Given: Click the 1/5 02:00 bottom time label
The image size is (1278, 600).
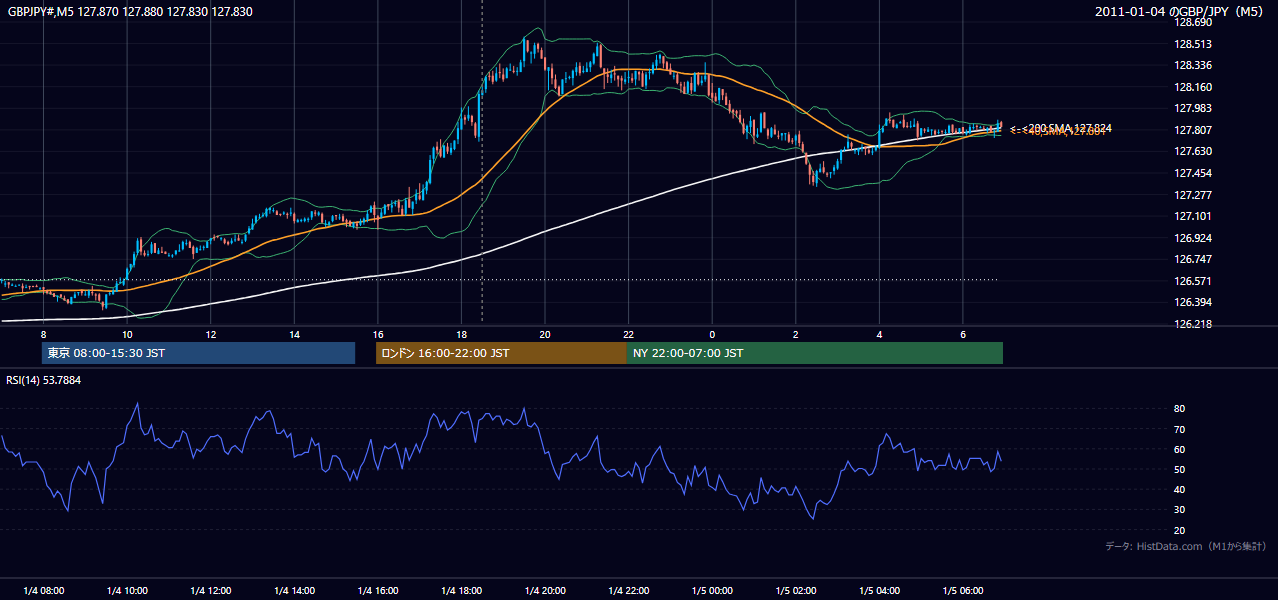Looking at the screenshot, I should pos(796,590).
